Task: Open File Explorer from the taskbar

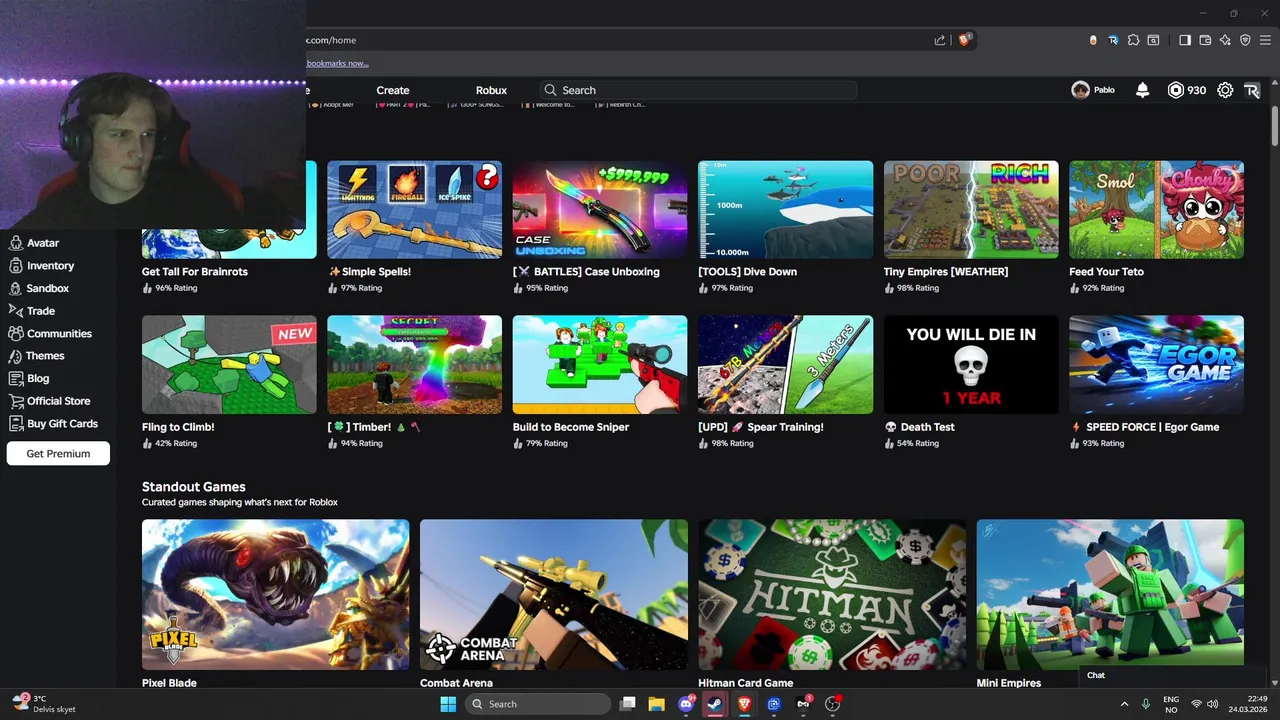Action: pos(657,704)
